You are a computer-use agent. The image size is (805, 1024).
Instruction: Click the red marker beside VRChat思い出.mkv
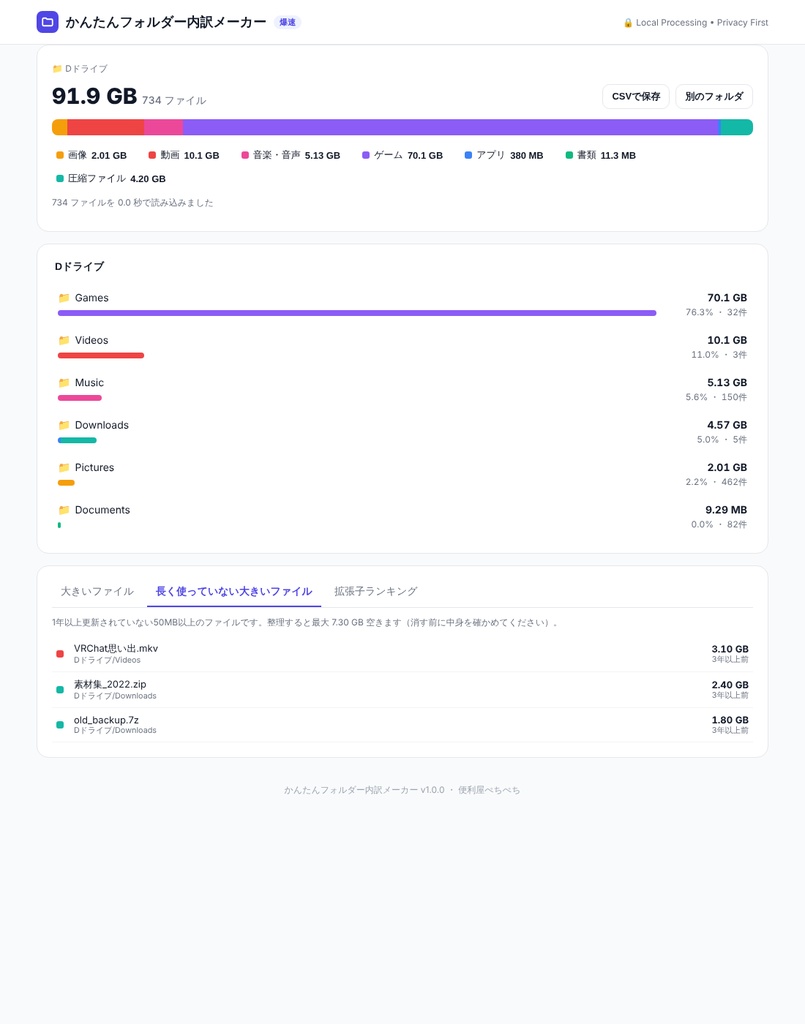click(x=60, y=654)
